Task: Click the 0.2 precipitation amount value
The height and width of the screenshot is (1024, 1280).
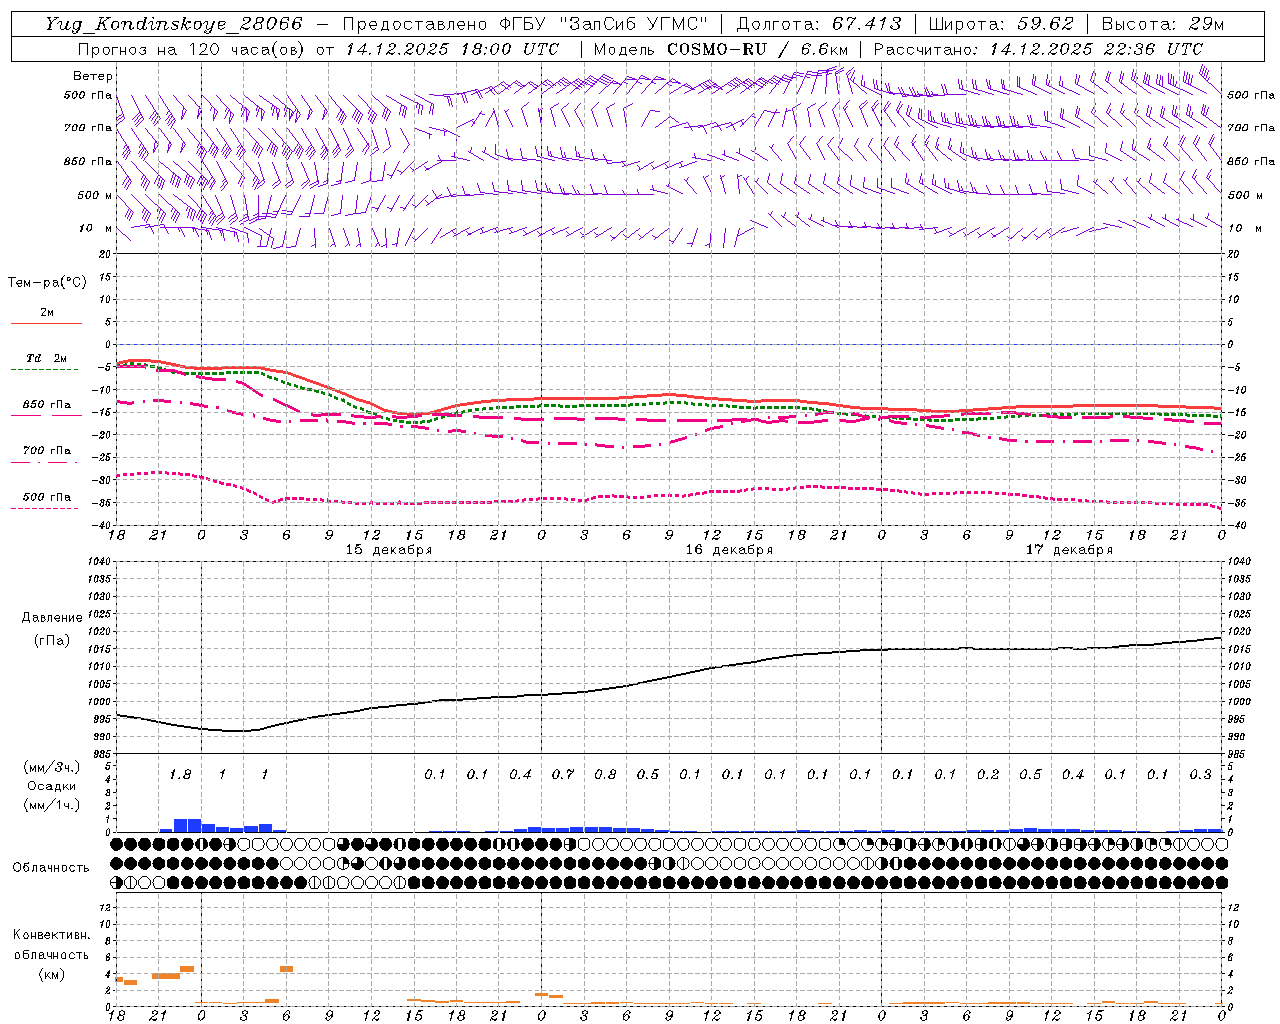Action: [988, 774]
